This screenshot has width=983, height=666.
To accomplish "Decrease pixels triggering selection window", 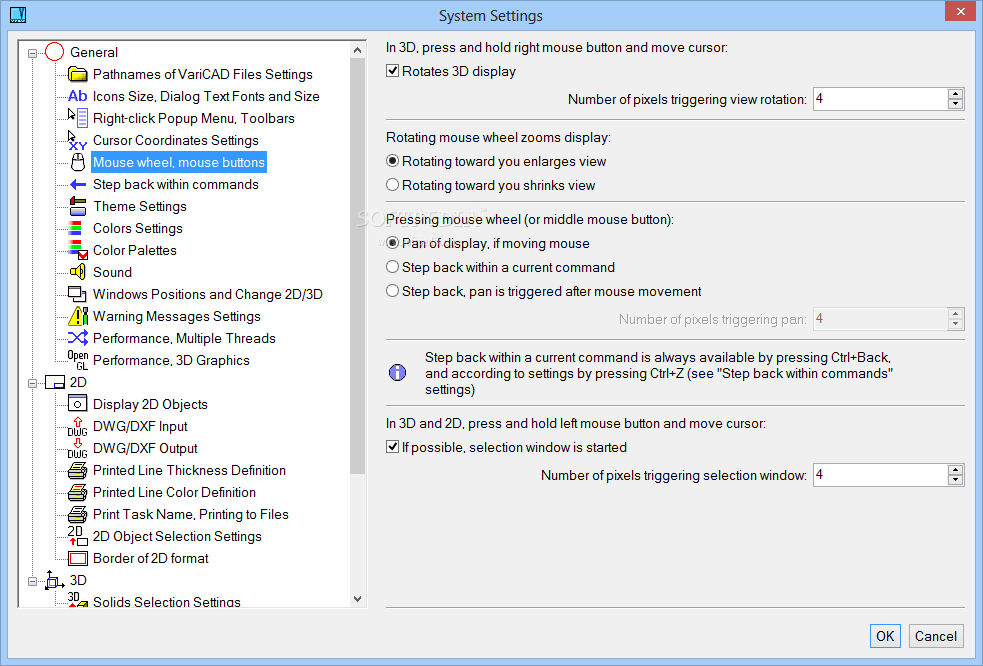I will [x=955, y=480].
